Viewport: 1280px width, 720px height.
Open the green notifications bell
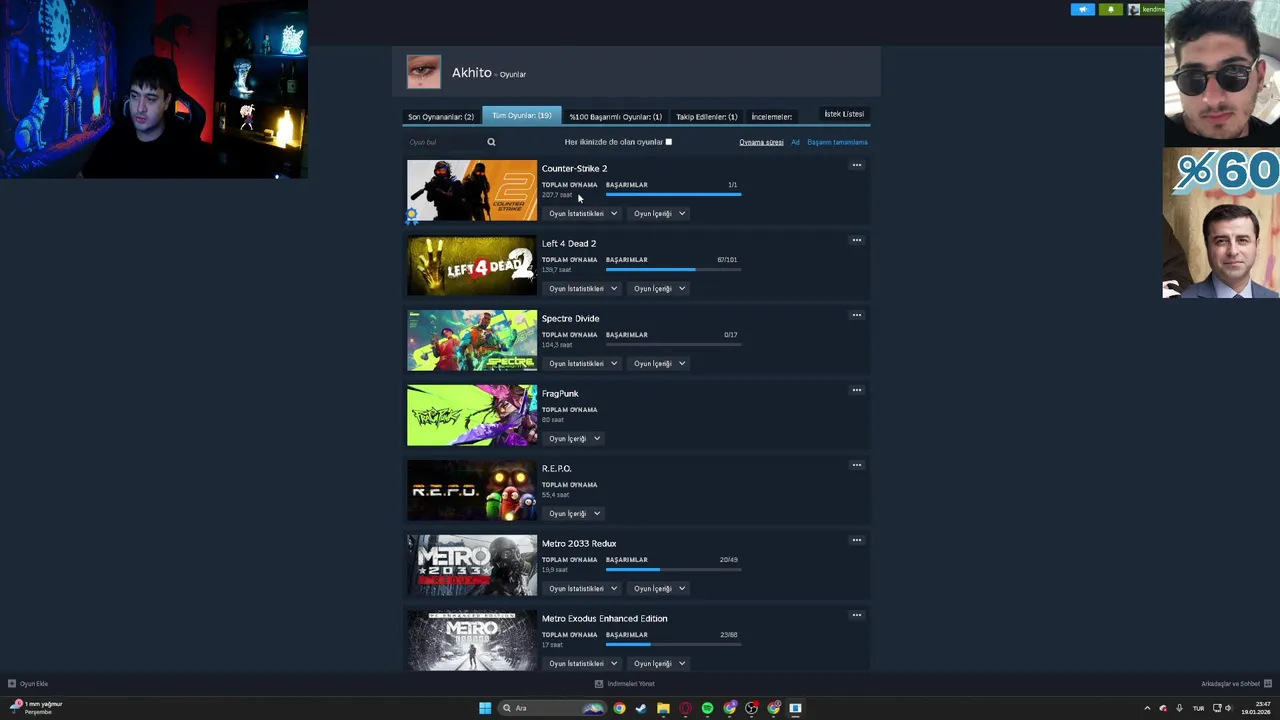tap(1110, 9)
